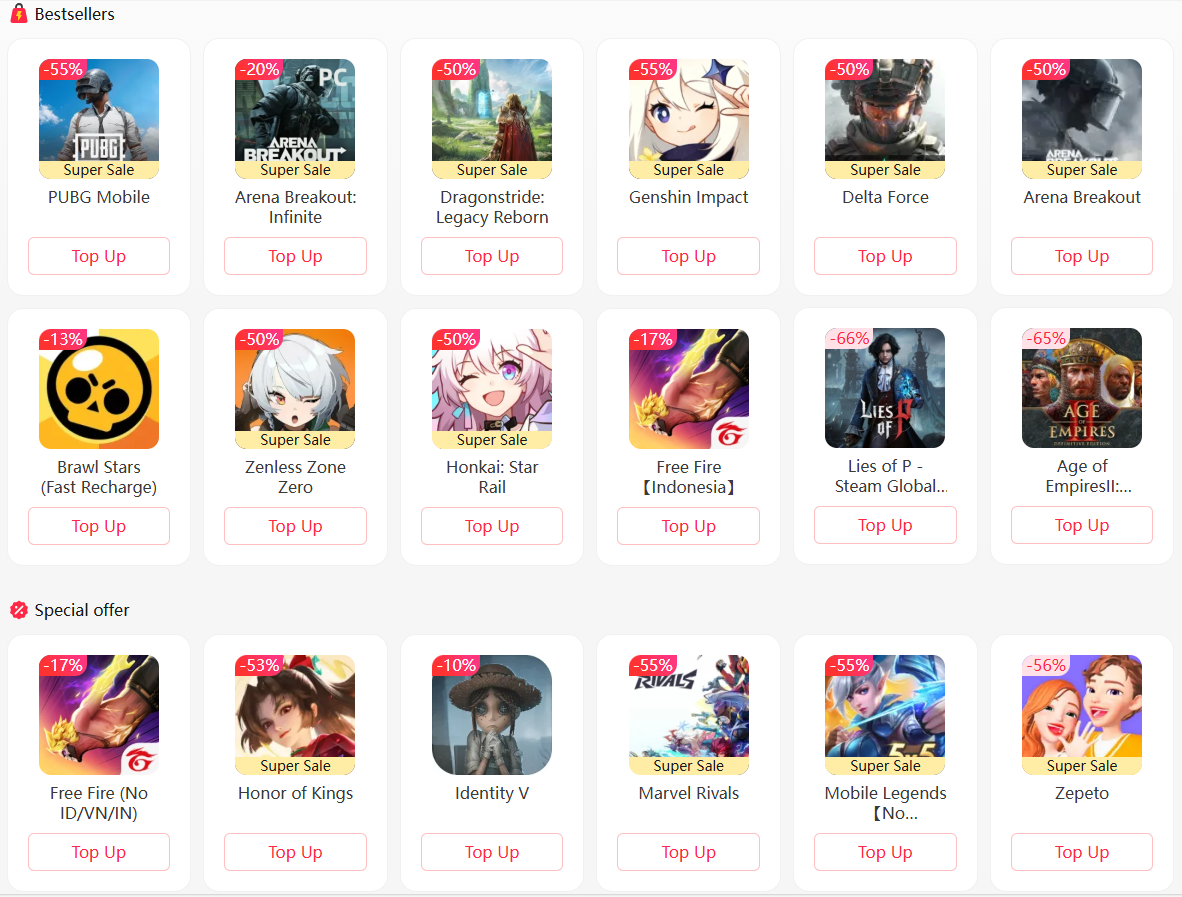Image resolution: width=1182 pixels, height=897 pixels.
Task: Select the Genshin Impact game icon
Action: [688, 119]
